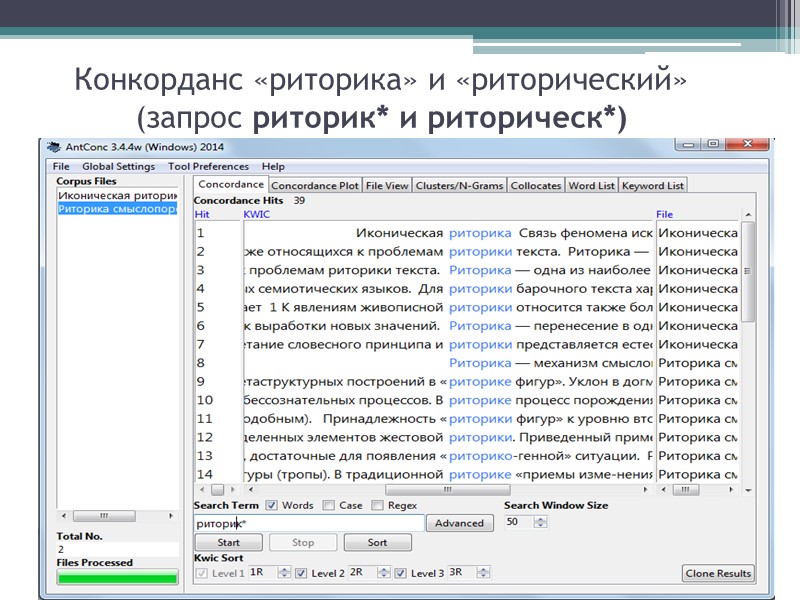The height and width of the screenshot is (600, 800).
Task: Click the AntConc application icon in title bar
Action: click(x=53, y=147)
